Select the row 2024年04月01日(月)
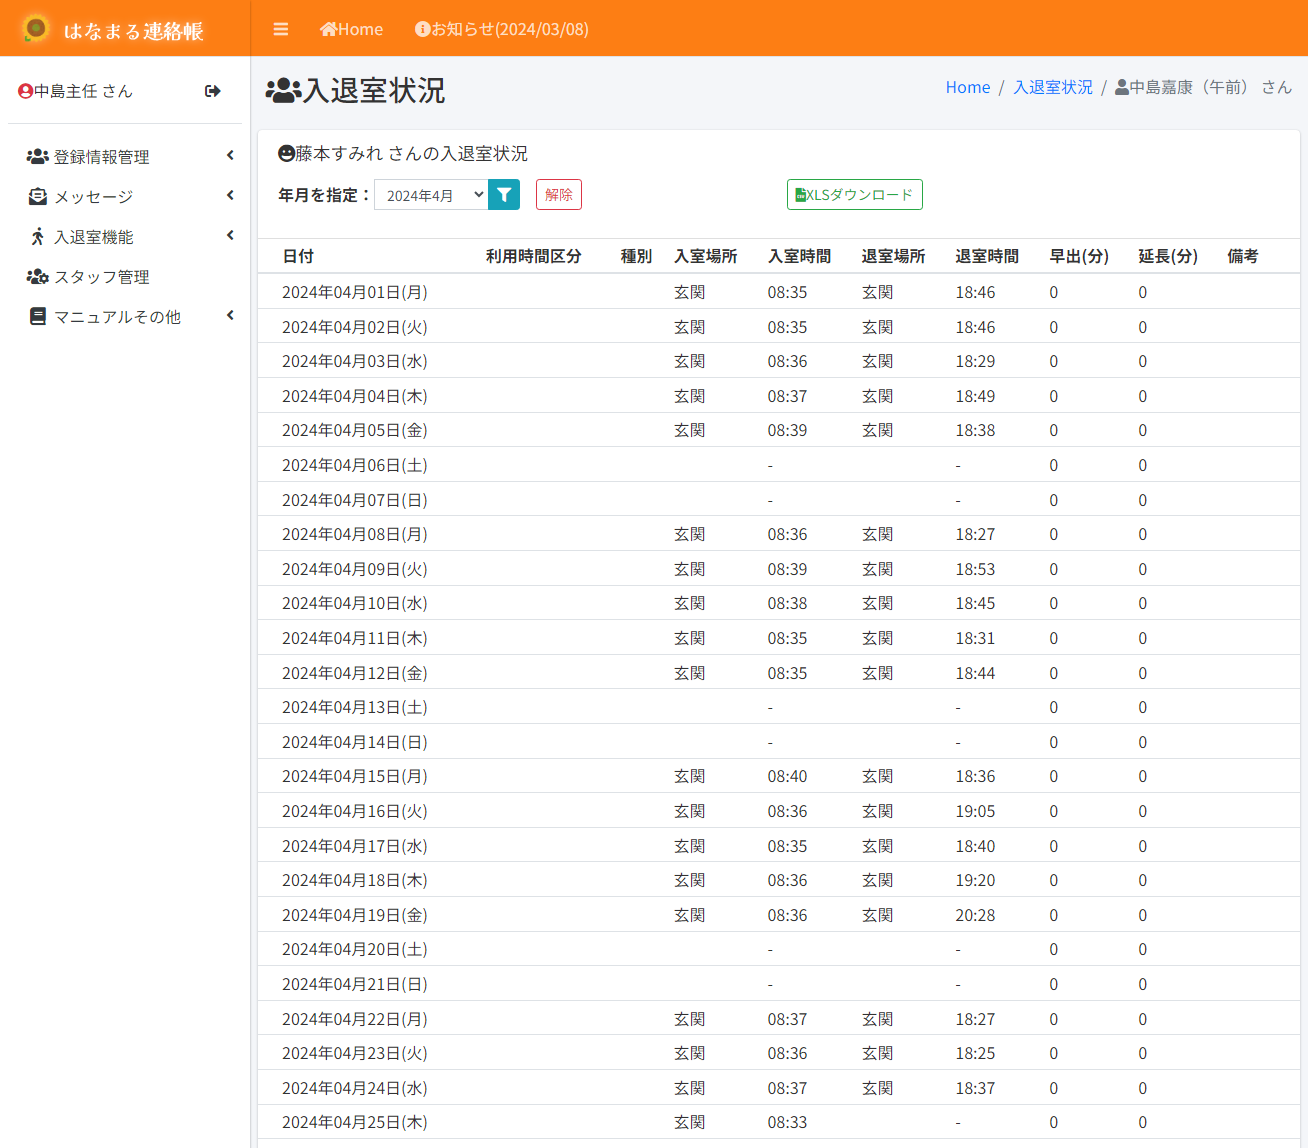The height and width of the screenshot is (1148, 1308). pyautogui.click(x=779, y=292)
